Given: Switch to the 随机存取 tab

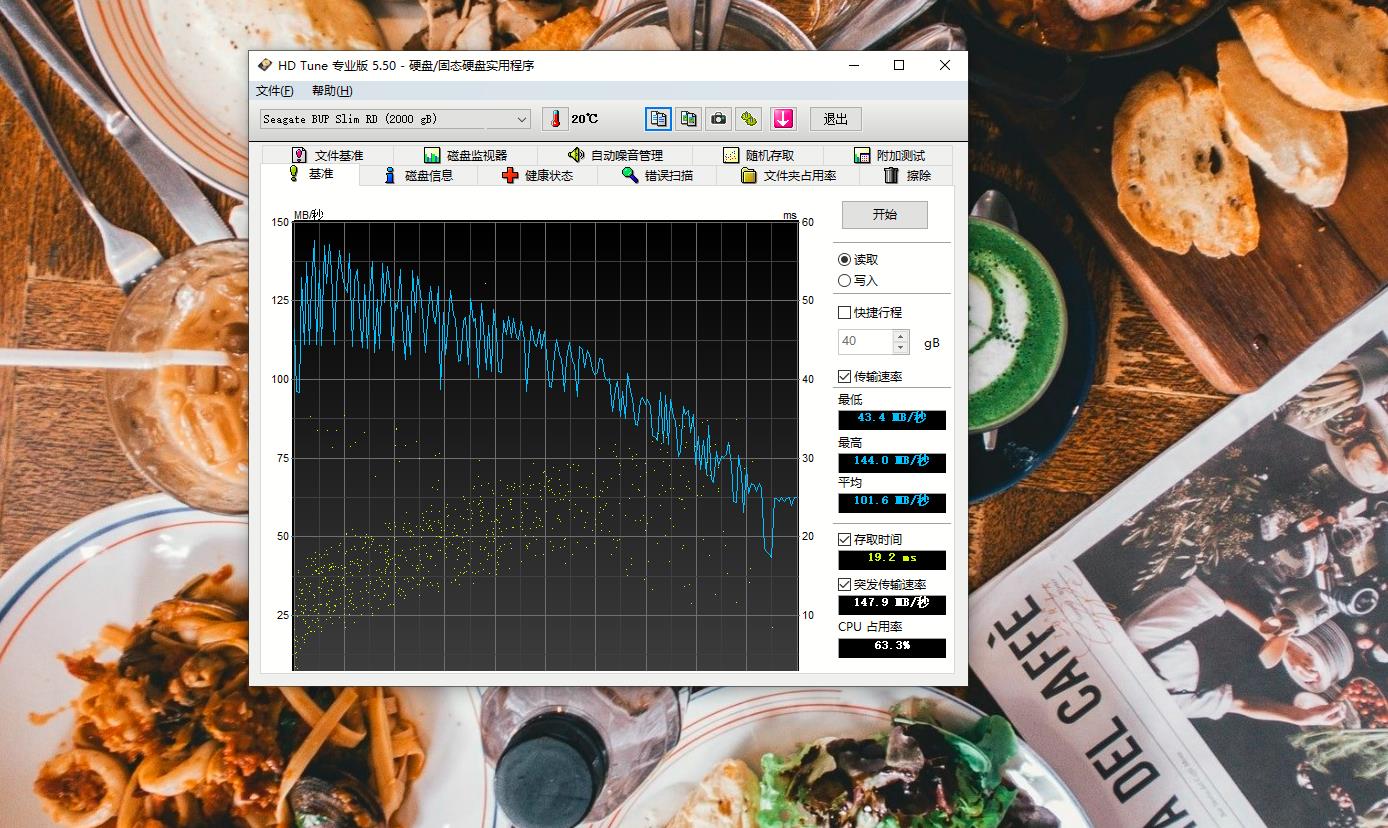Looking at the screenshot, I should tap(761, 155).
